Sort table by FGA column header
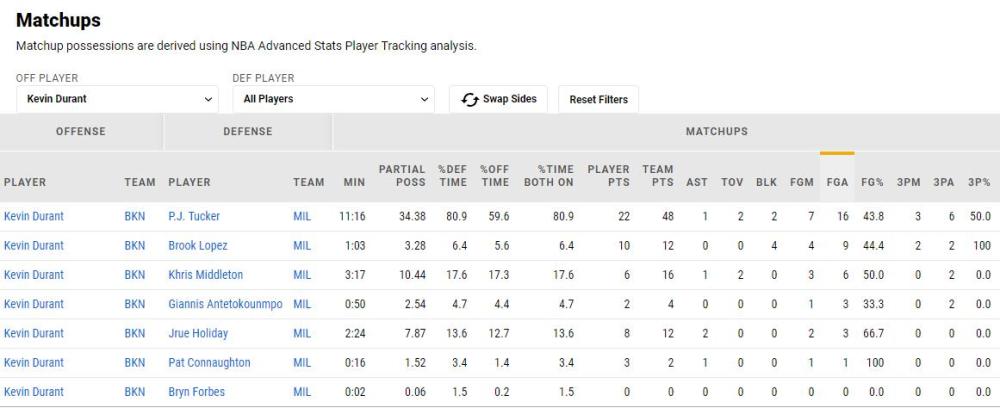1000x408 pixels. (837, 182)
